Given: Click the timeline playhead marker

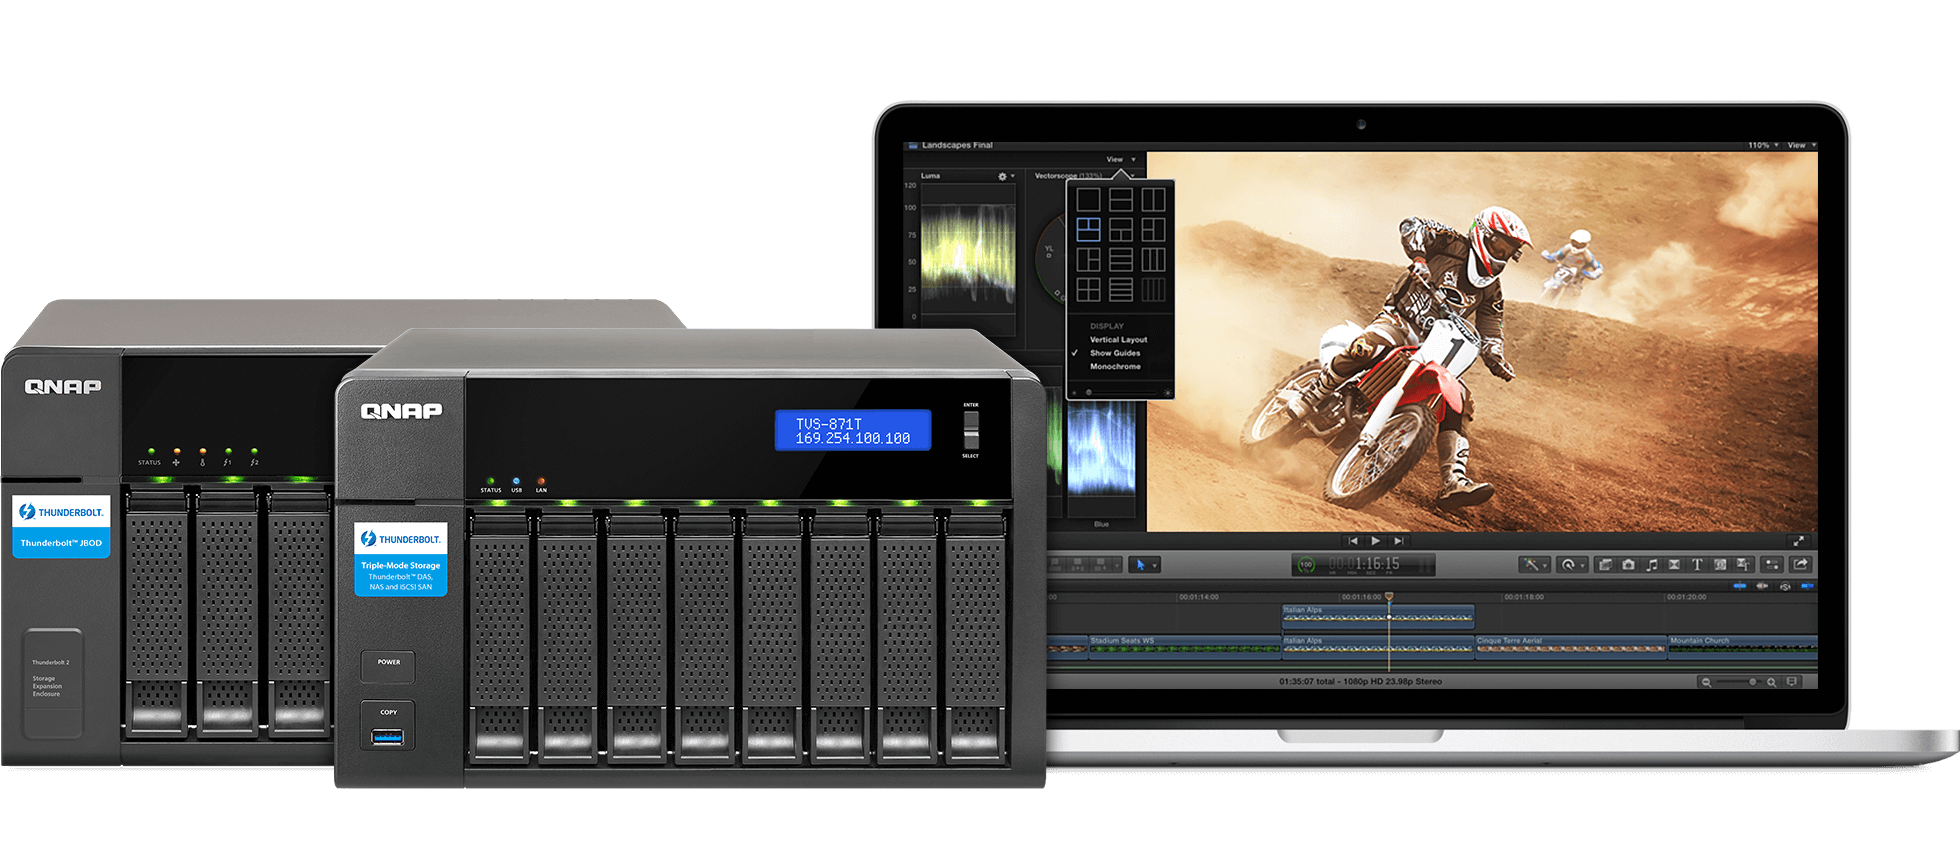Looking at the screenshot, I should (x=1389, y=596).
